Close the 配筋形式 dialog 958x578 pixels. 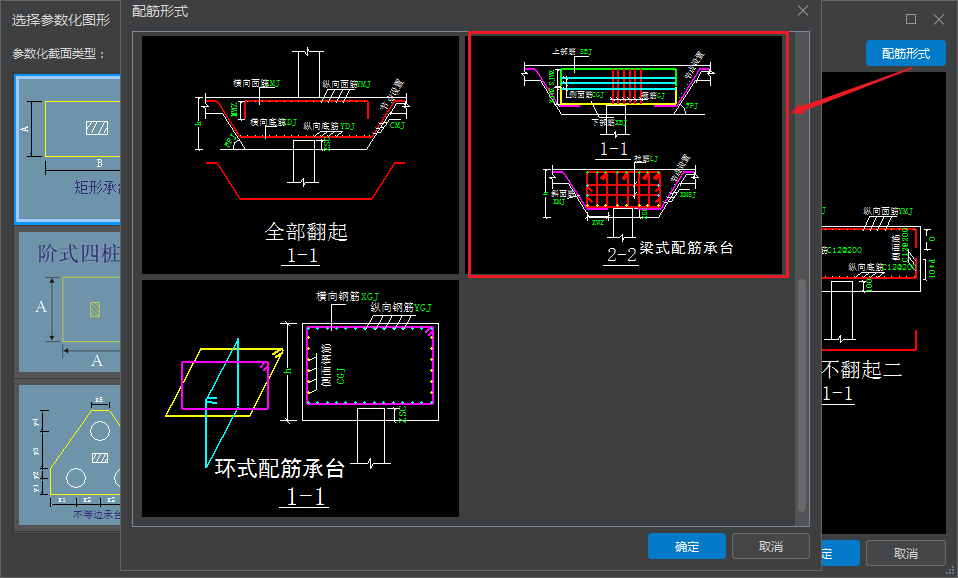(802, 12)
